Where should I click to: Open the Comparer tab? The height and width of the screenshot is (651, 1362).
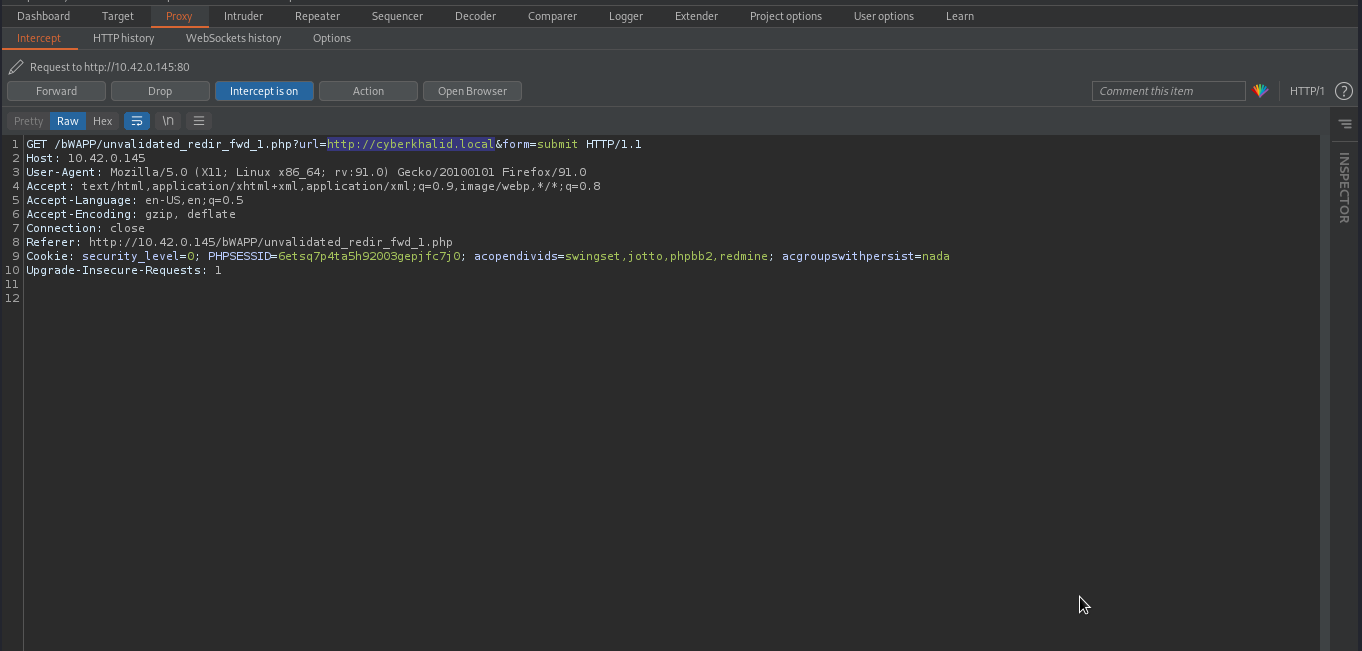coord(552,16)
